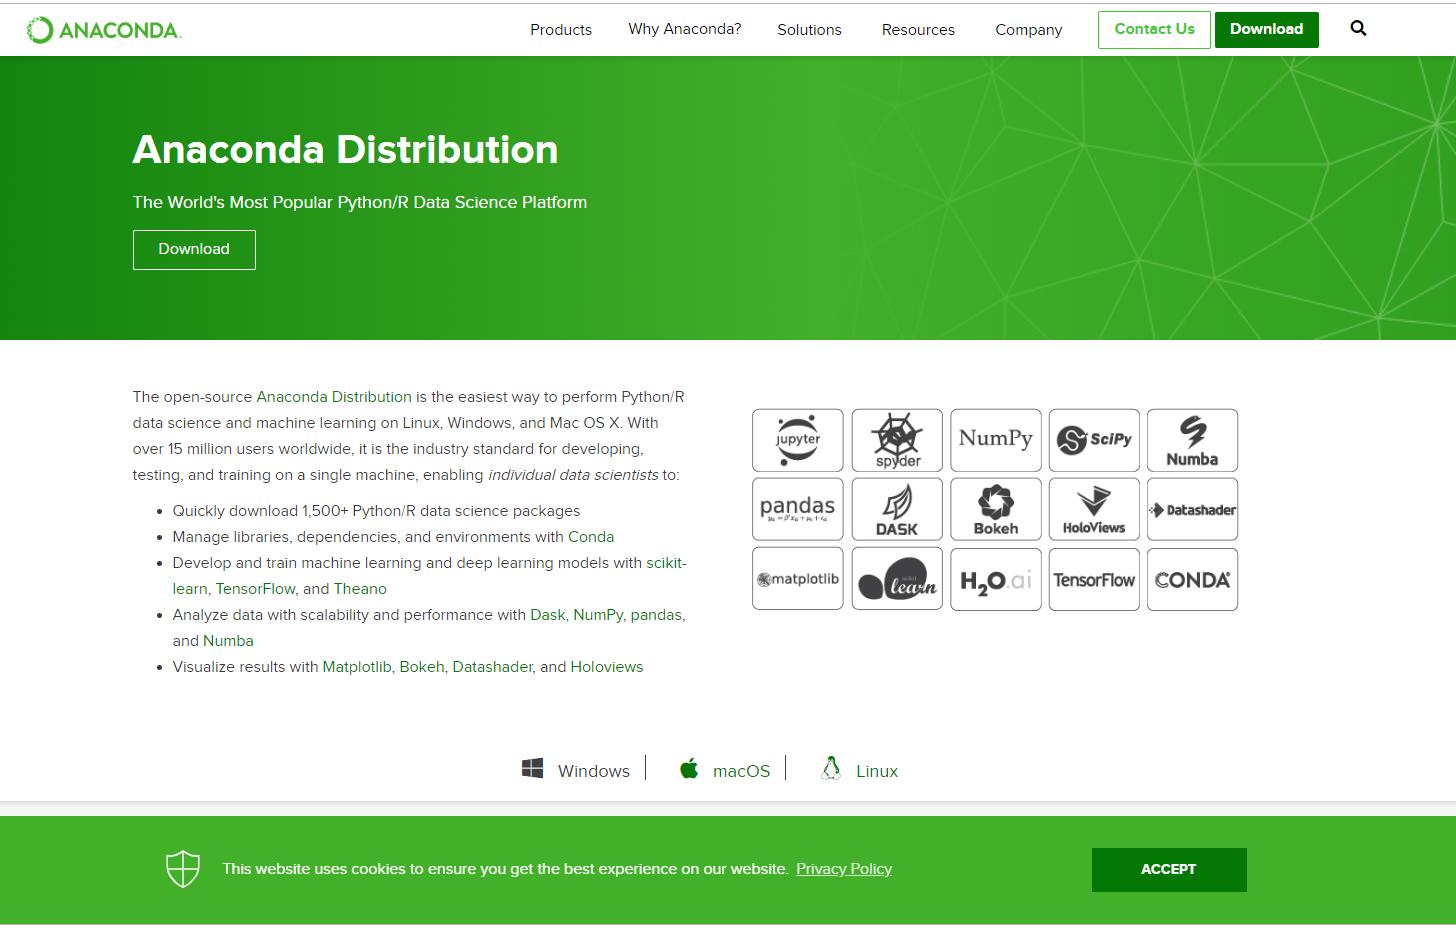Click the TensorFlow logo tile
This screenshot has height=944, width=1456.
1094,579
